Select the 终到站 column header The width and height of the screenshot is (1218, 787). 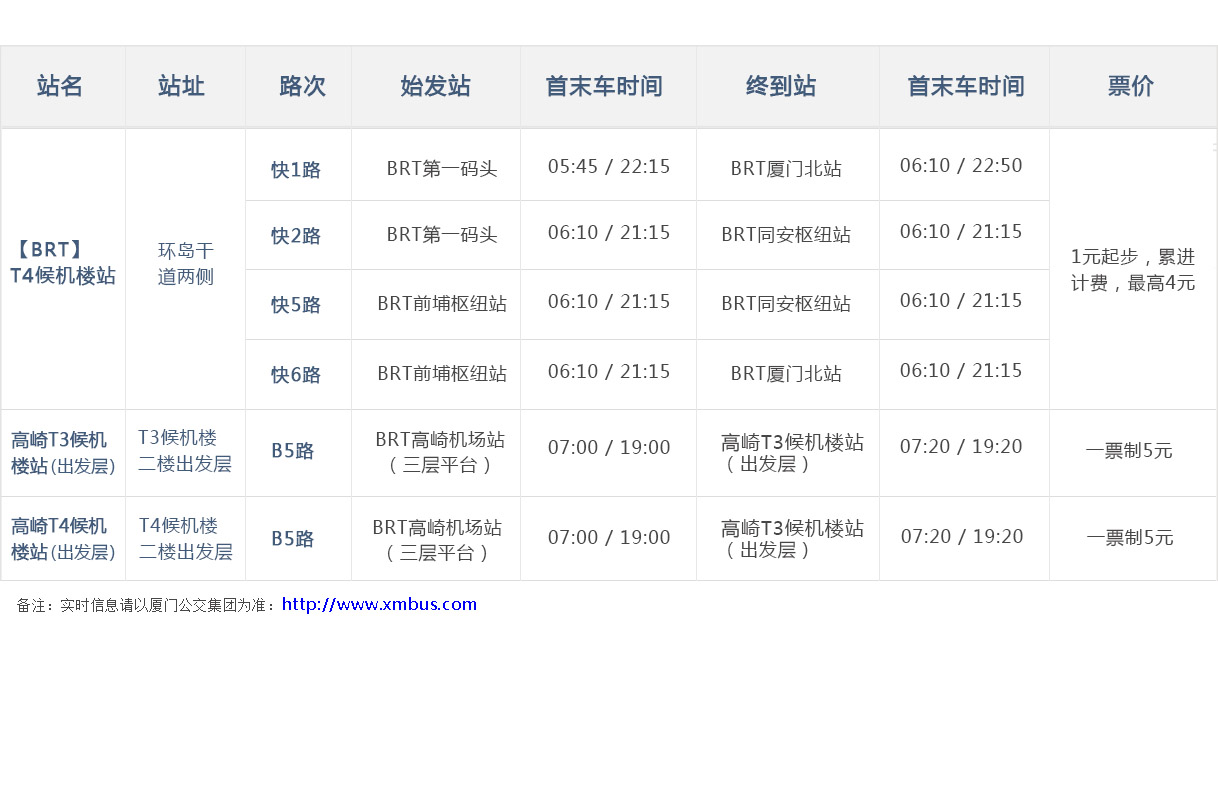[x=781, y=87]
